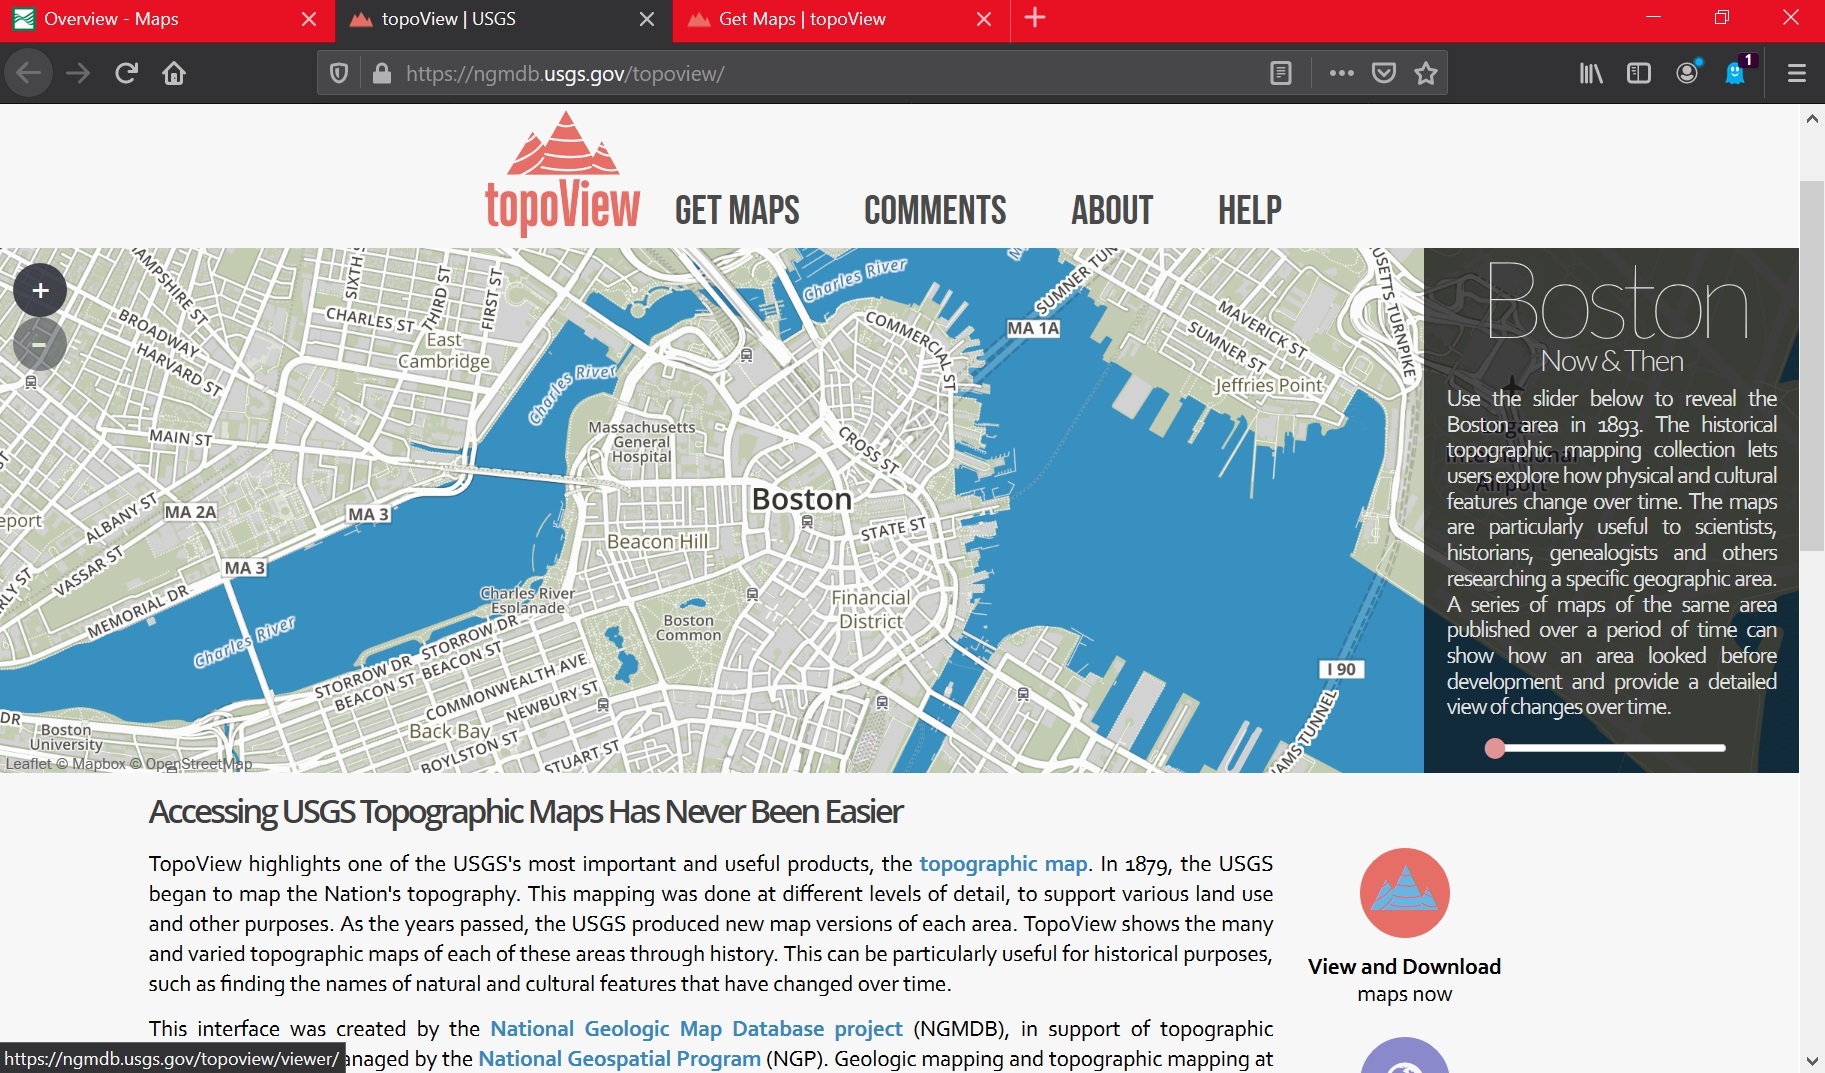
Task: Click the red View and Download circle icon
Action: [x=1405, y=893]
